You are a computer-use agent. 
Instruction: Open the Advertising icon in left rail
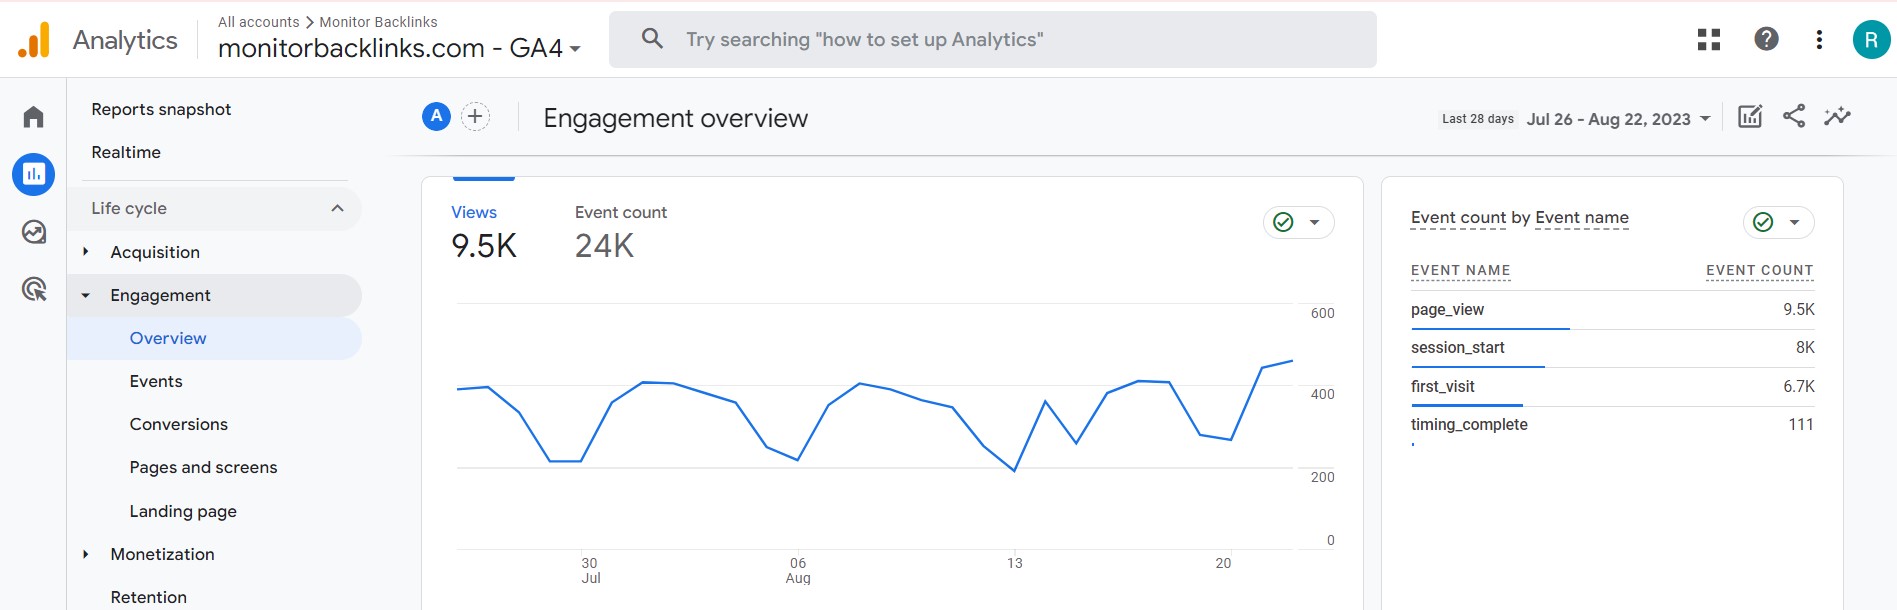33,290
